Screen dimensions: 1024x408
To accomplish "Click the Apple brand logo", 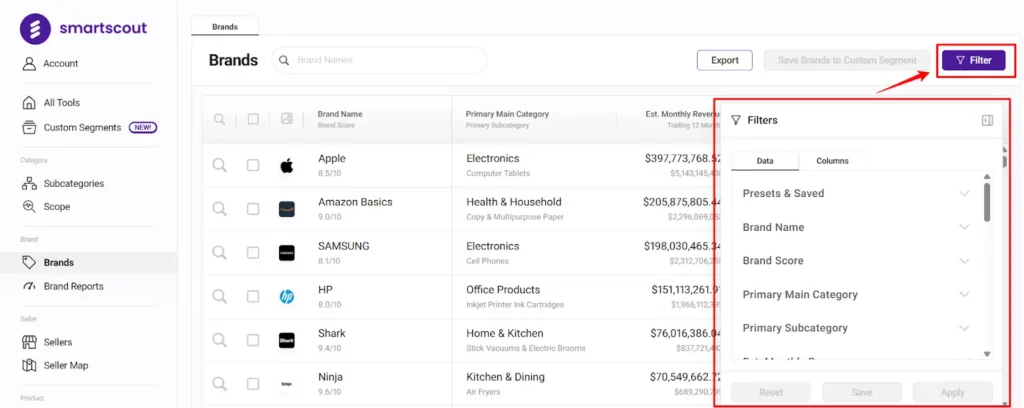I will click(287, 166).
